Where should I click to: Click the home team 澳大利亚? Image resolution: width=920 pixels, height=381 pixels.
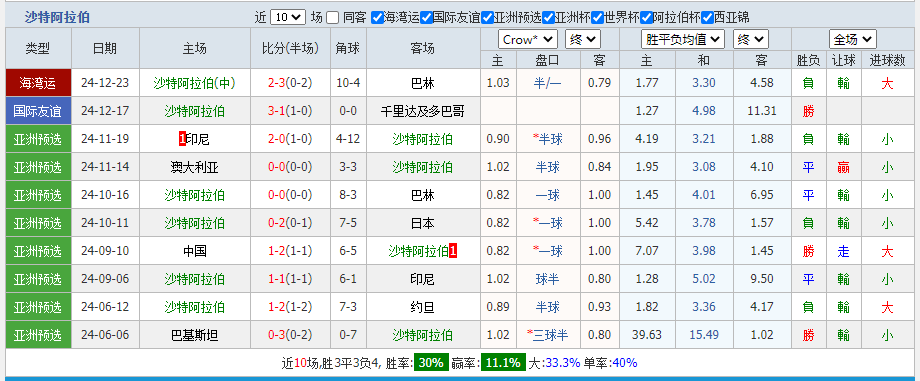tap(195, 167)
